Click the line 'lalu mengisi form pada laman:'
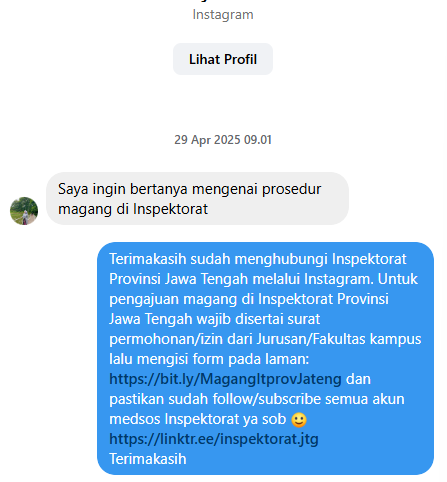The image size is (447, 482). point(209,359)
